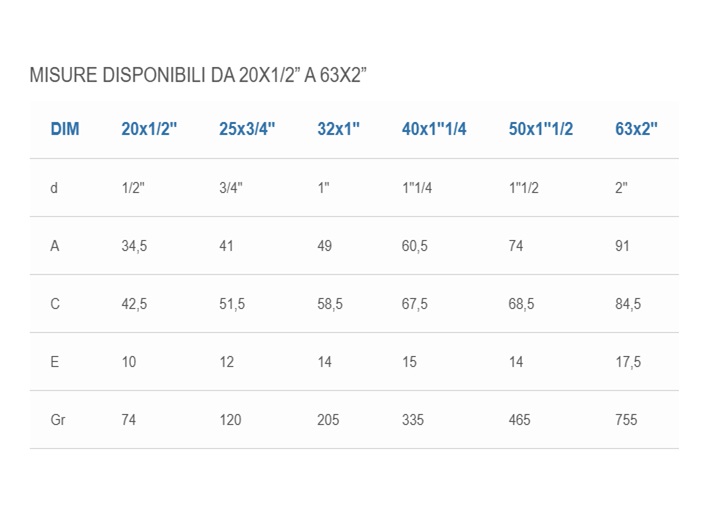Click the 40x1"1/4 column header
The image size is (714, 512).
(x=434, y=129)
